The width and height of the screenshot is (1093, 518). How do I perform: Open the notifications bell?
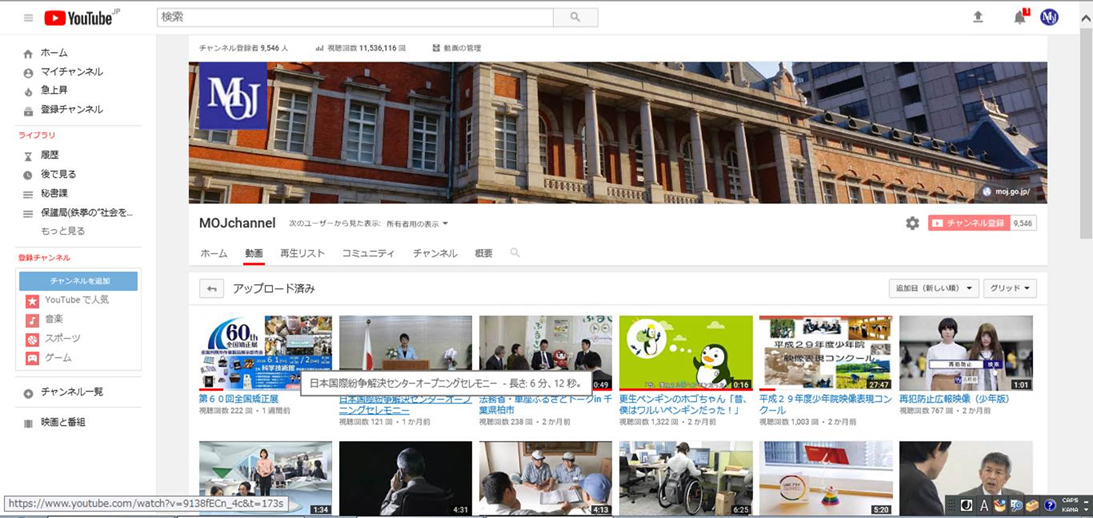tap(1020, 17)
